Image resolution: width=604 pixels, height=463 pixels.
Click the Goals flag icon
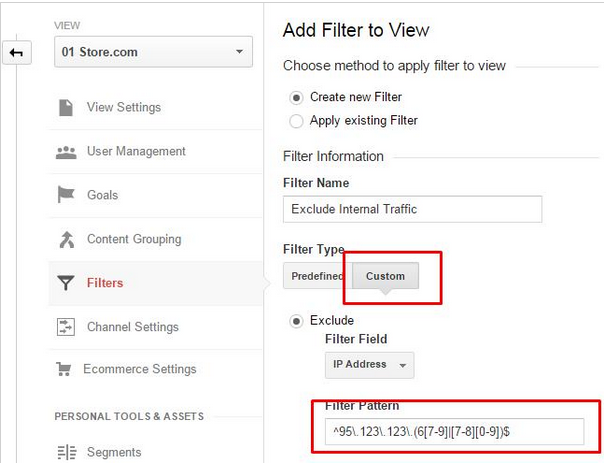point(65,194)
